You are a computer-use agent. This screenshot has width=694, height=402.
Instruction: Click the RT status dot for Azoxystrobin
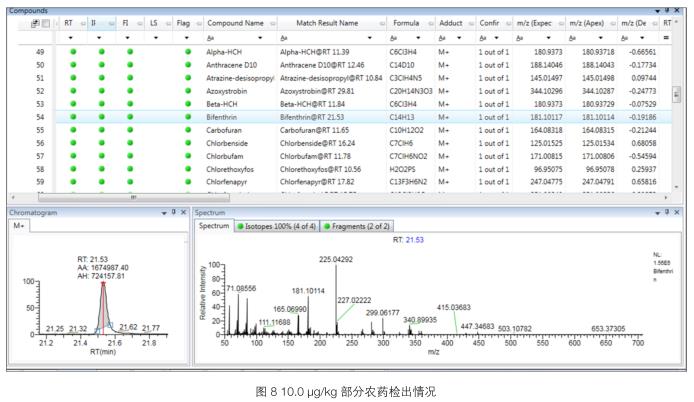tap(72, 90)
